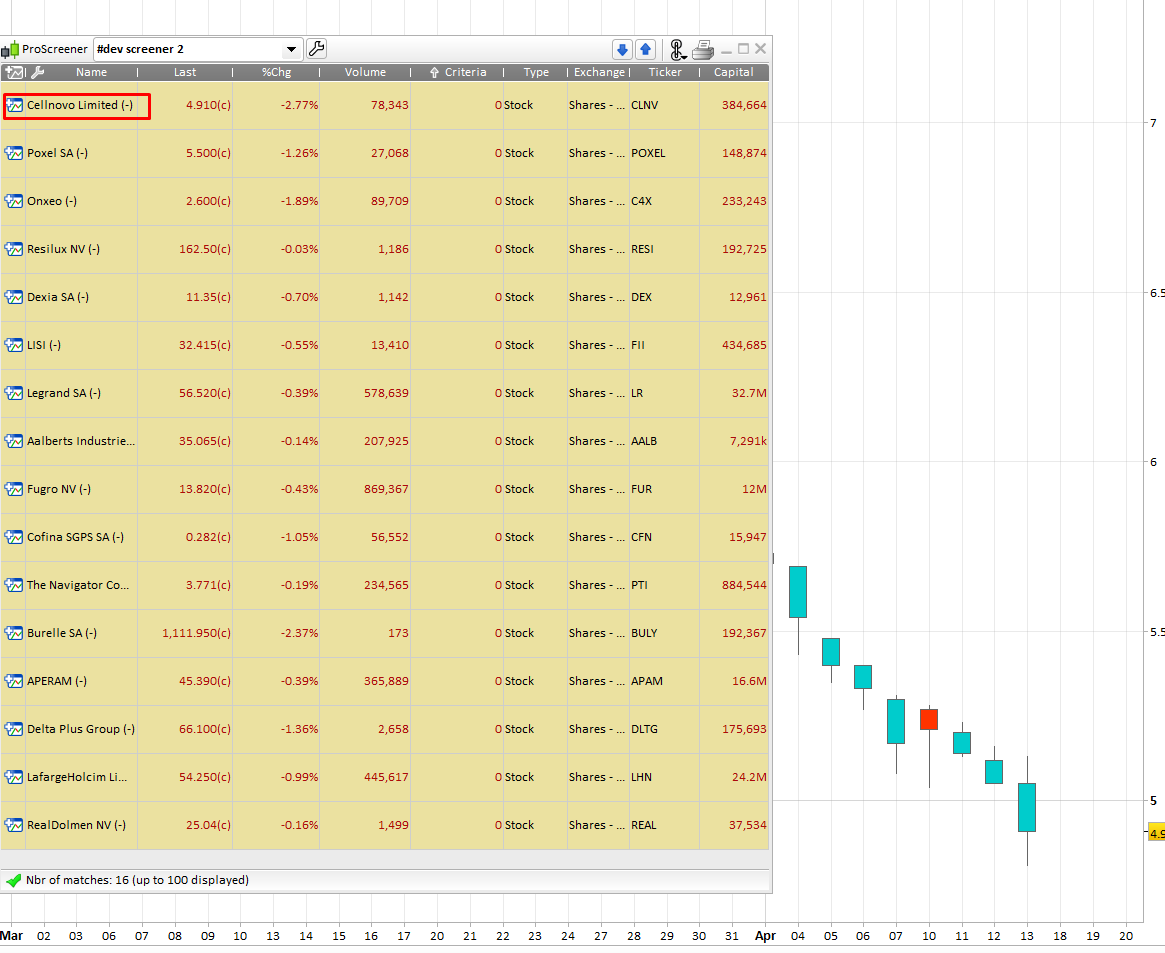1165x953 pixels.
Task: Sort by the Capital column header
Action: click(733, 72)
